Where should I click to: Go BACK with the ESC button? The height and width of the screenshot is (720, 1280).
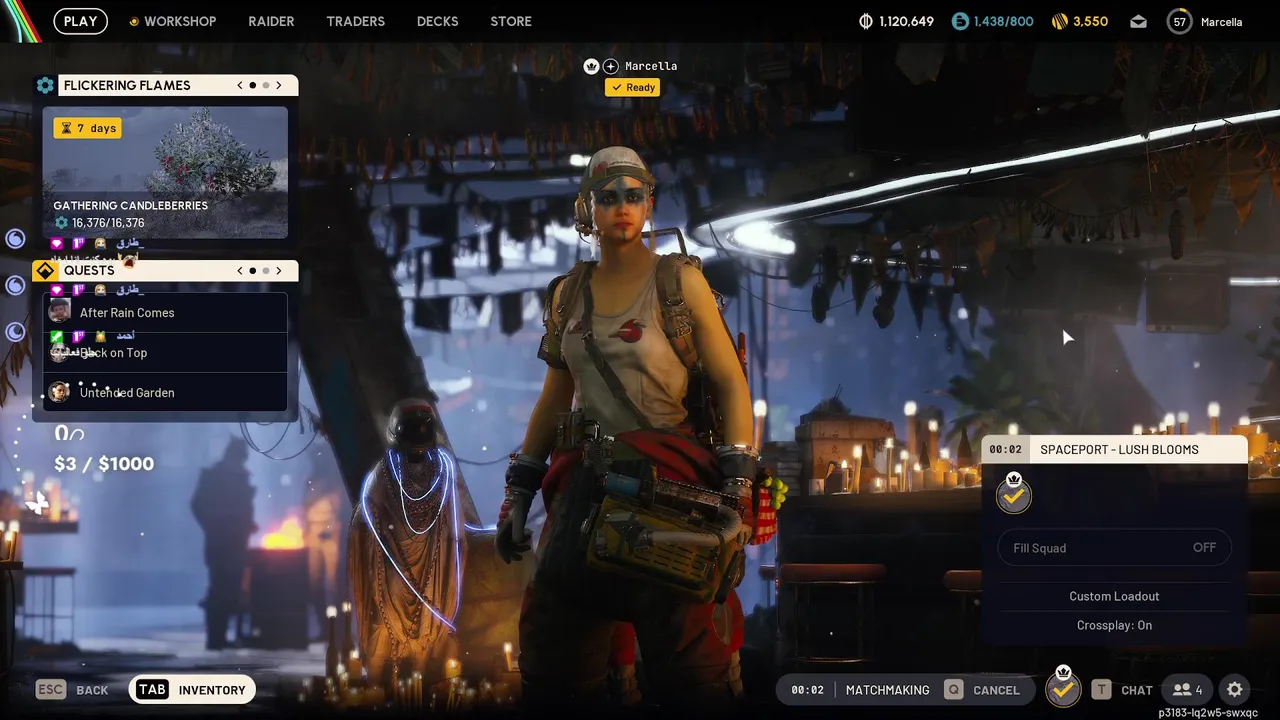72,690
